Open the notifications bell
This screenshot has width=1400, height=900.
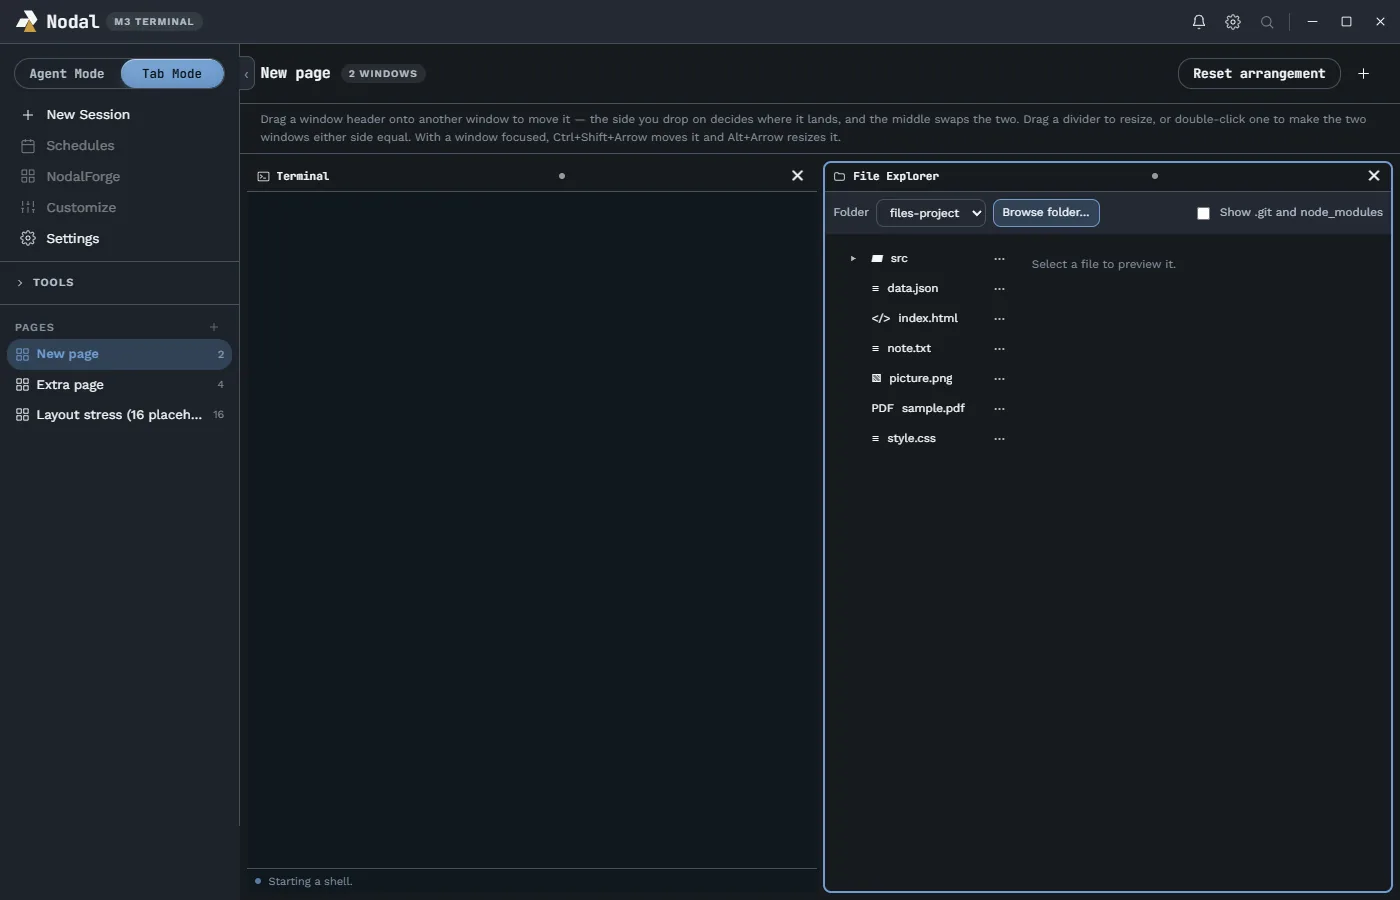tap(1199, 22)
